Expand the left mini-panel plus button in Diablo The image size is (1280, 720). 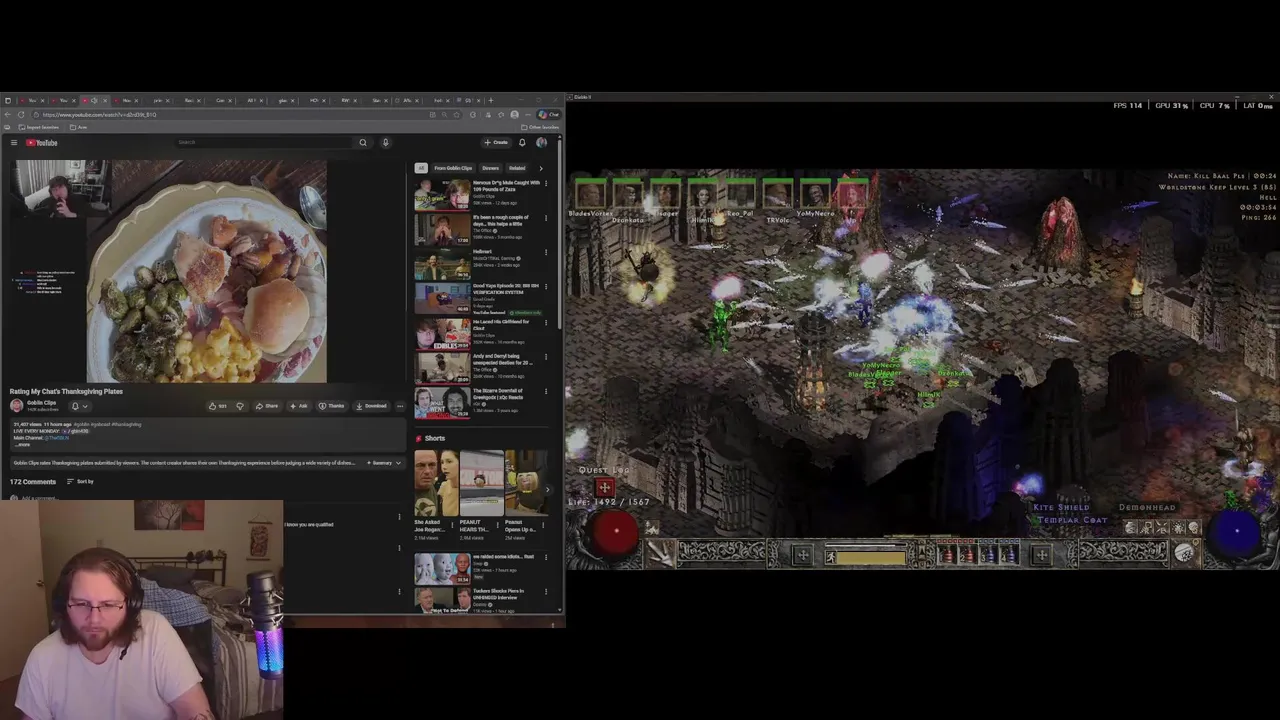803,554
